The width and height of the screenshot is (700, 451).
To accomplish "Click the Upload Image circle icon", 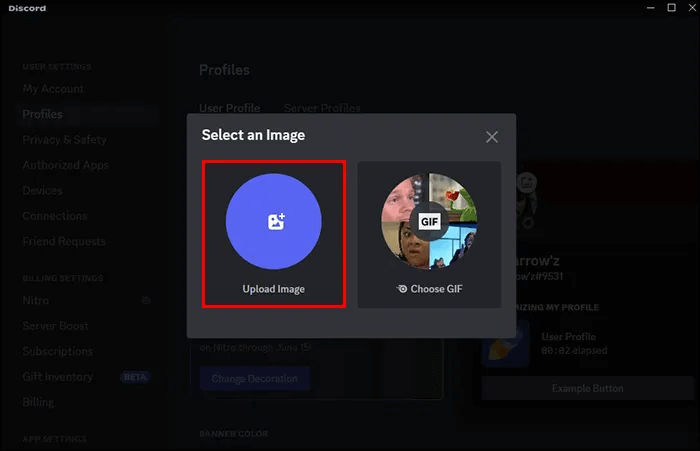I will (274, 221).
